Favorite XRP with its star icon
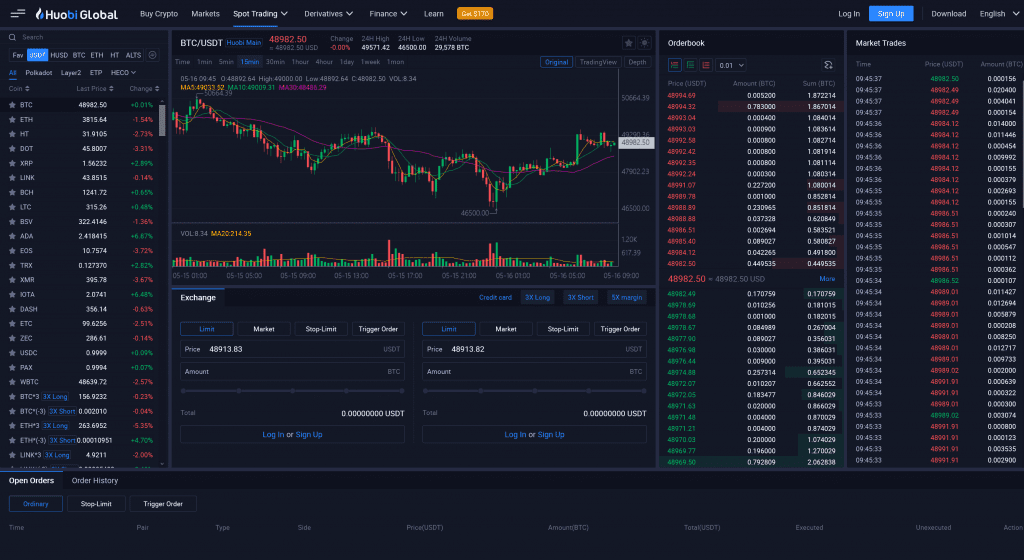This screenshot has height=560, width=1024. (12, 163)
